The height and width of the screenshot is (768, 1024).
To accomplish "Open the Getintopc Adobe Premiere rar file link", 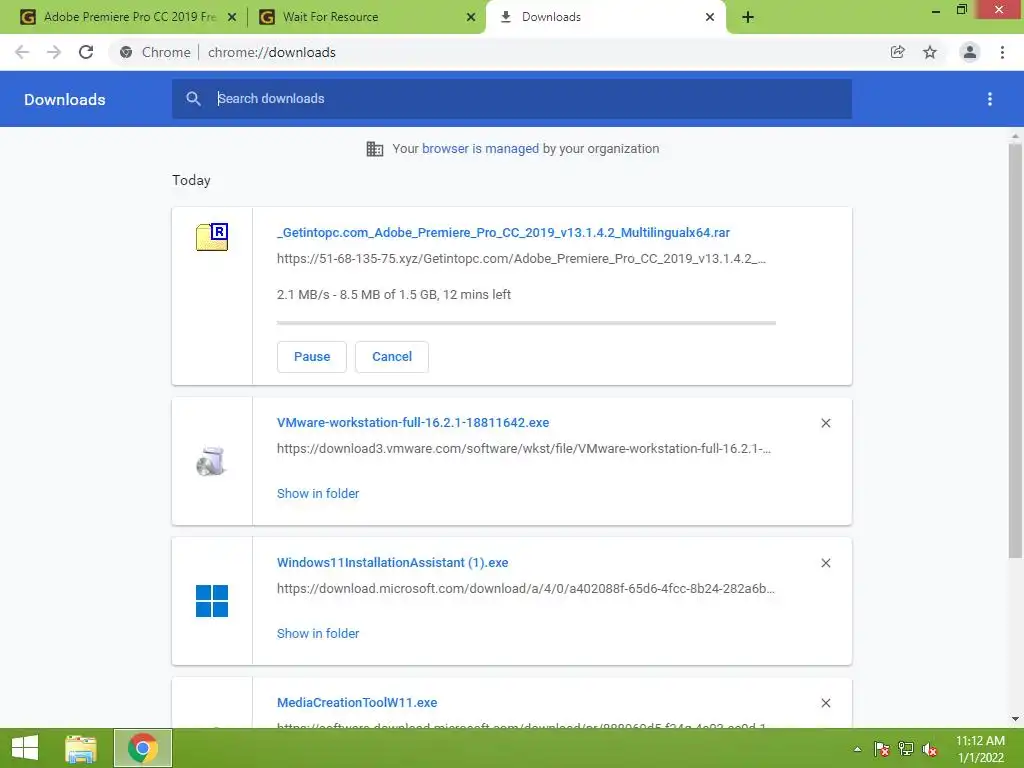I will pyautogui.click(x=503, y=232).
